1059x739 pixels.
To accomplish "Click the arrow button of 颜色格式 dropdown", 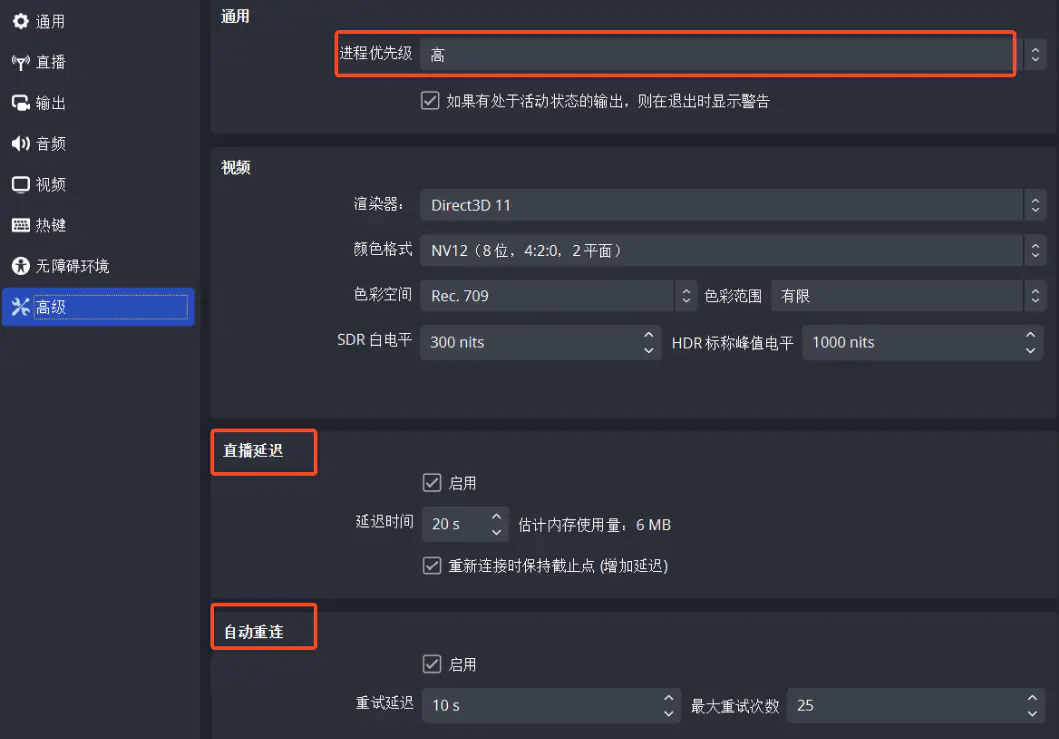I will 1035,251.
